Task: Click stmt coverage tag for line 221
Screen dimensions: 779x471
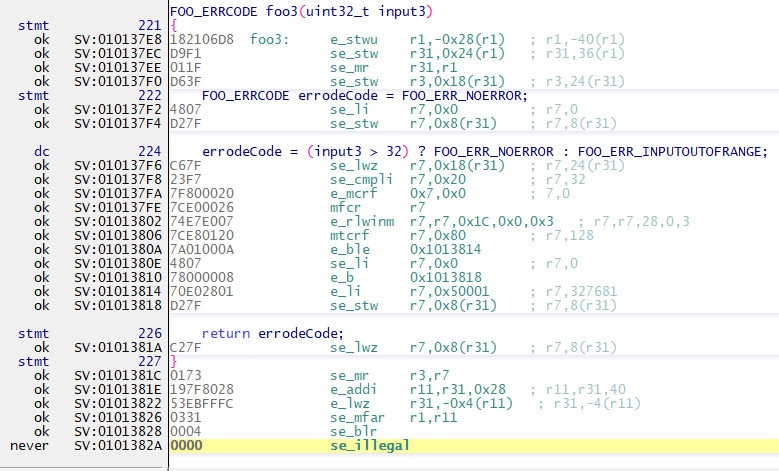Action: pyautogui.click(x=33, y=25)
